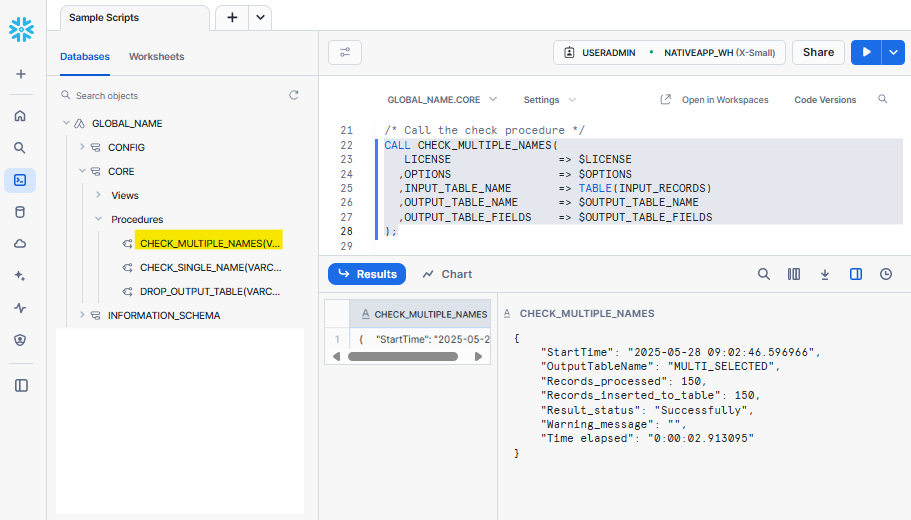Screen dimensions: 911x520
Task: Expand the INFORMATION_SCHEMA node
Action: click(x=82, y=314)
